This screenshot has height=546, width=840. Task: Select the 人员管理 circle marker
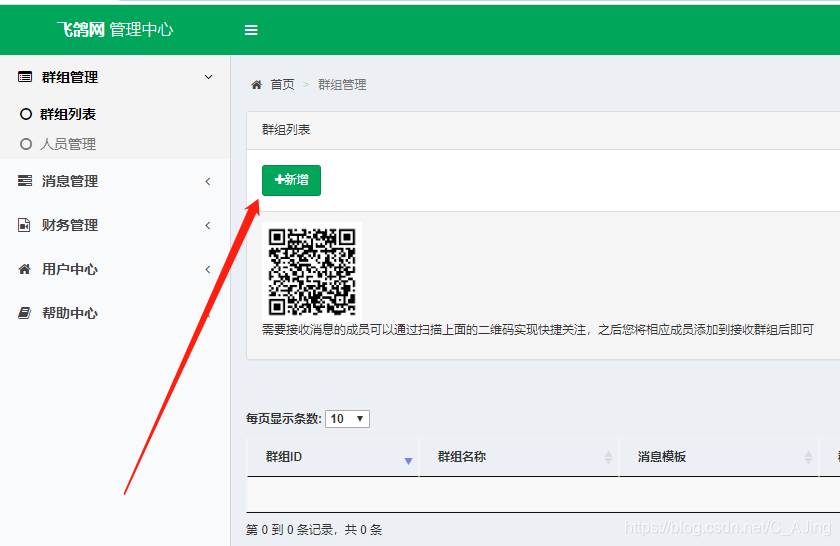(x=26, y=144)
